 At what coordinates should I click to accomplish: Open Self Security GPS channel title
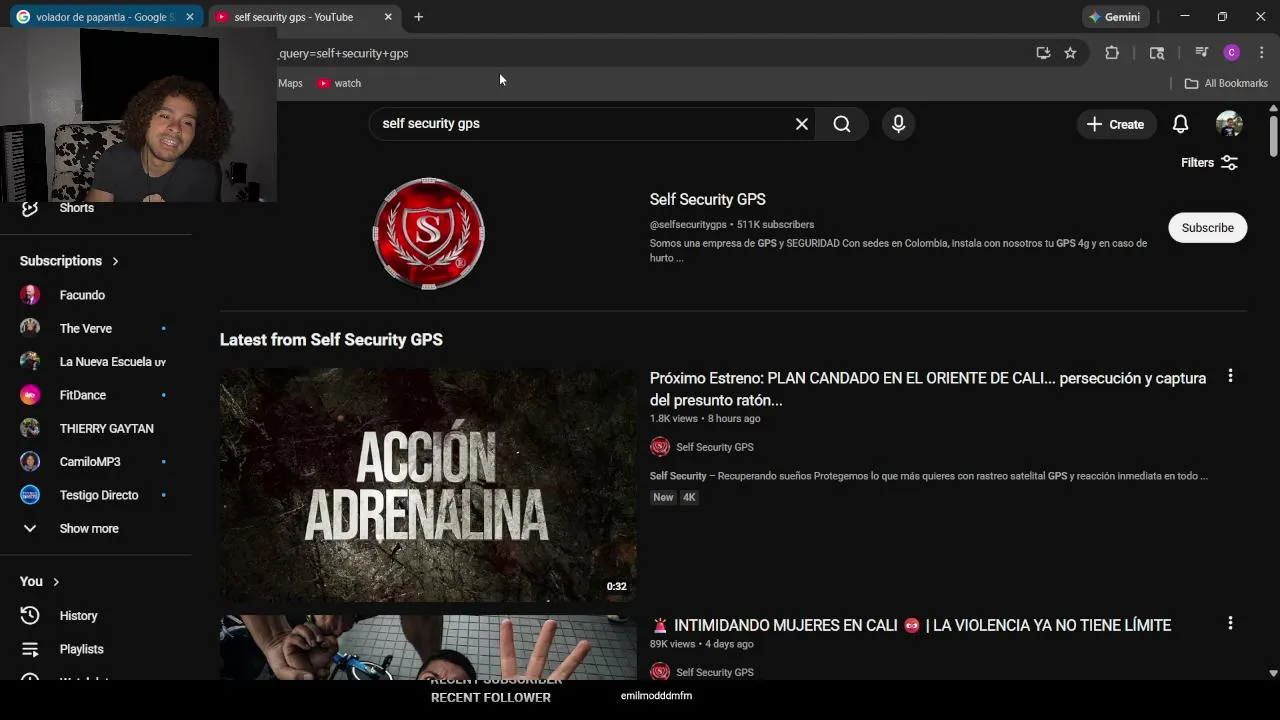coord(707,200)
